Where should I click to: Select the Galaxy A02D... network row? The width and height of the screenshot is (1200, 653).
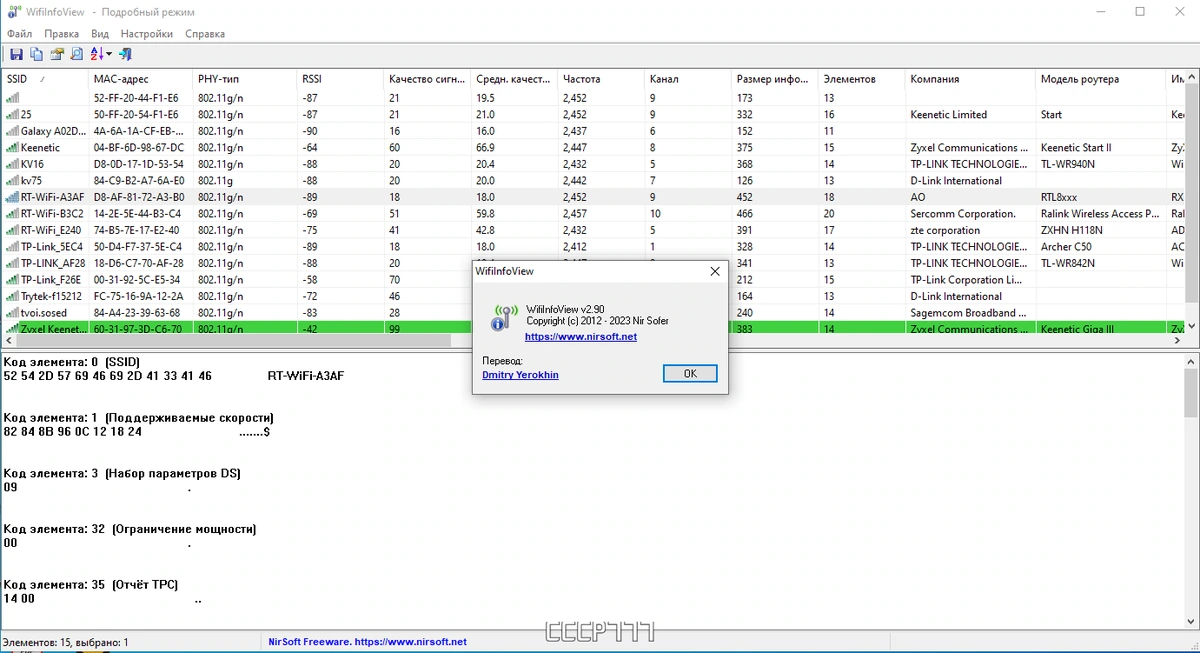point(594,131)
